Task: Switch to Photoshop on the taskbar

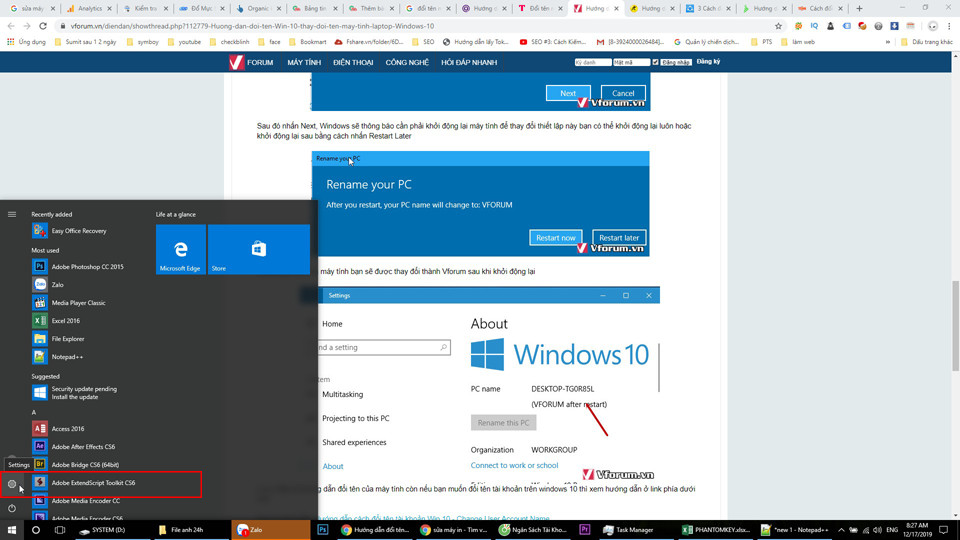Action: (x=323, y=530)
